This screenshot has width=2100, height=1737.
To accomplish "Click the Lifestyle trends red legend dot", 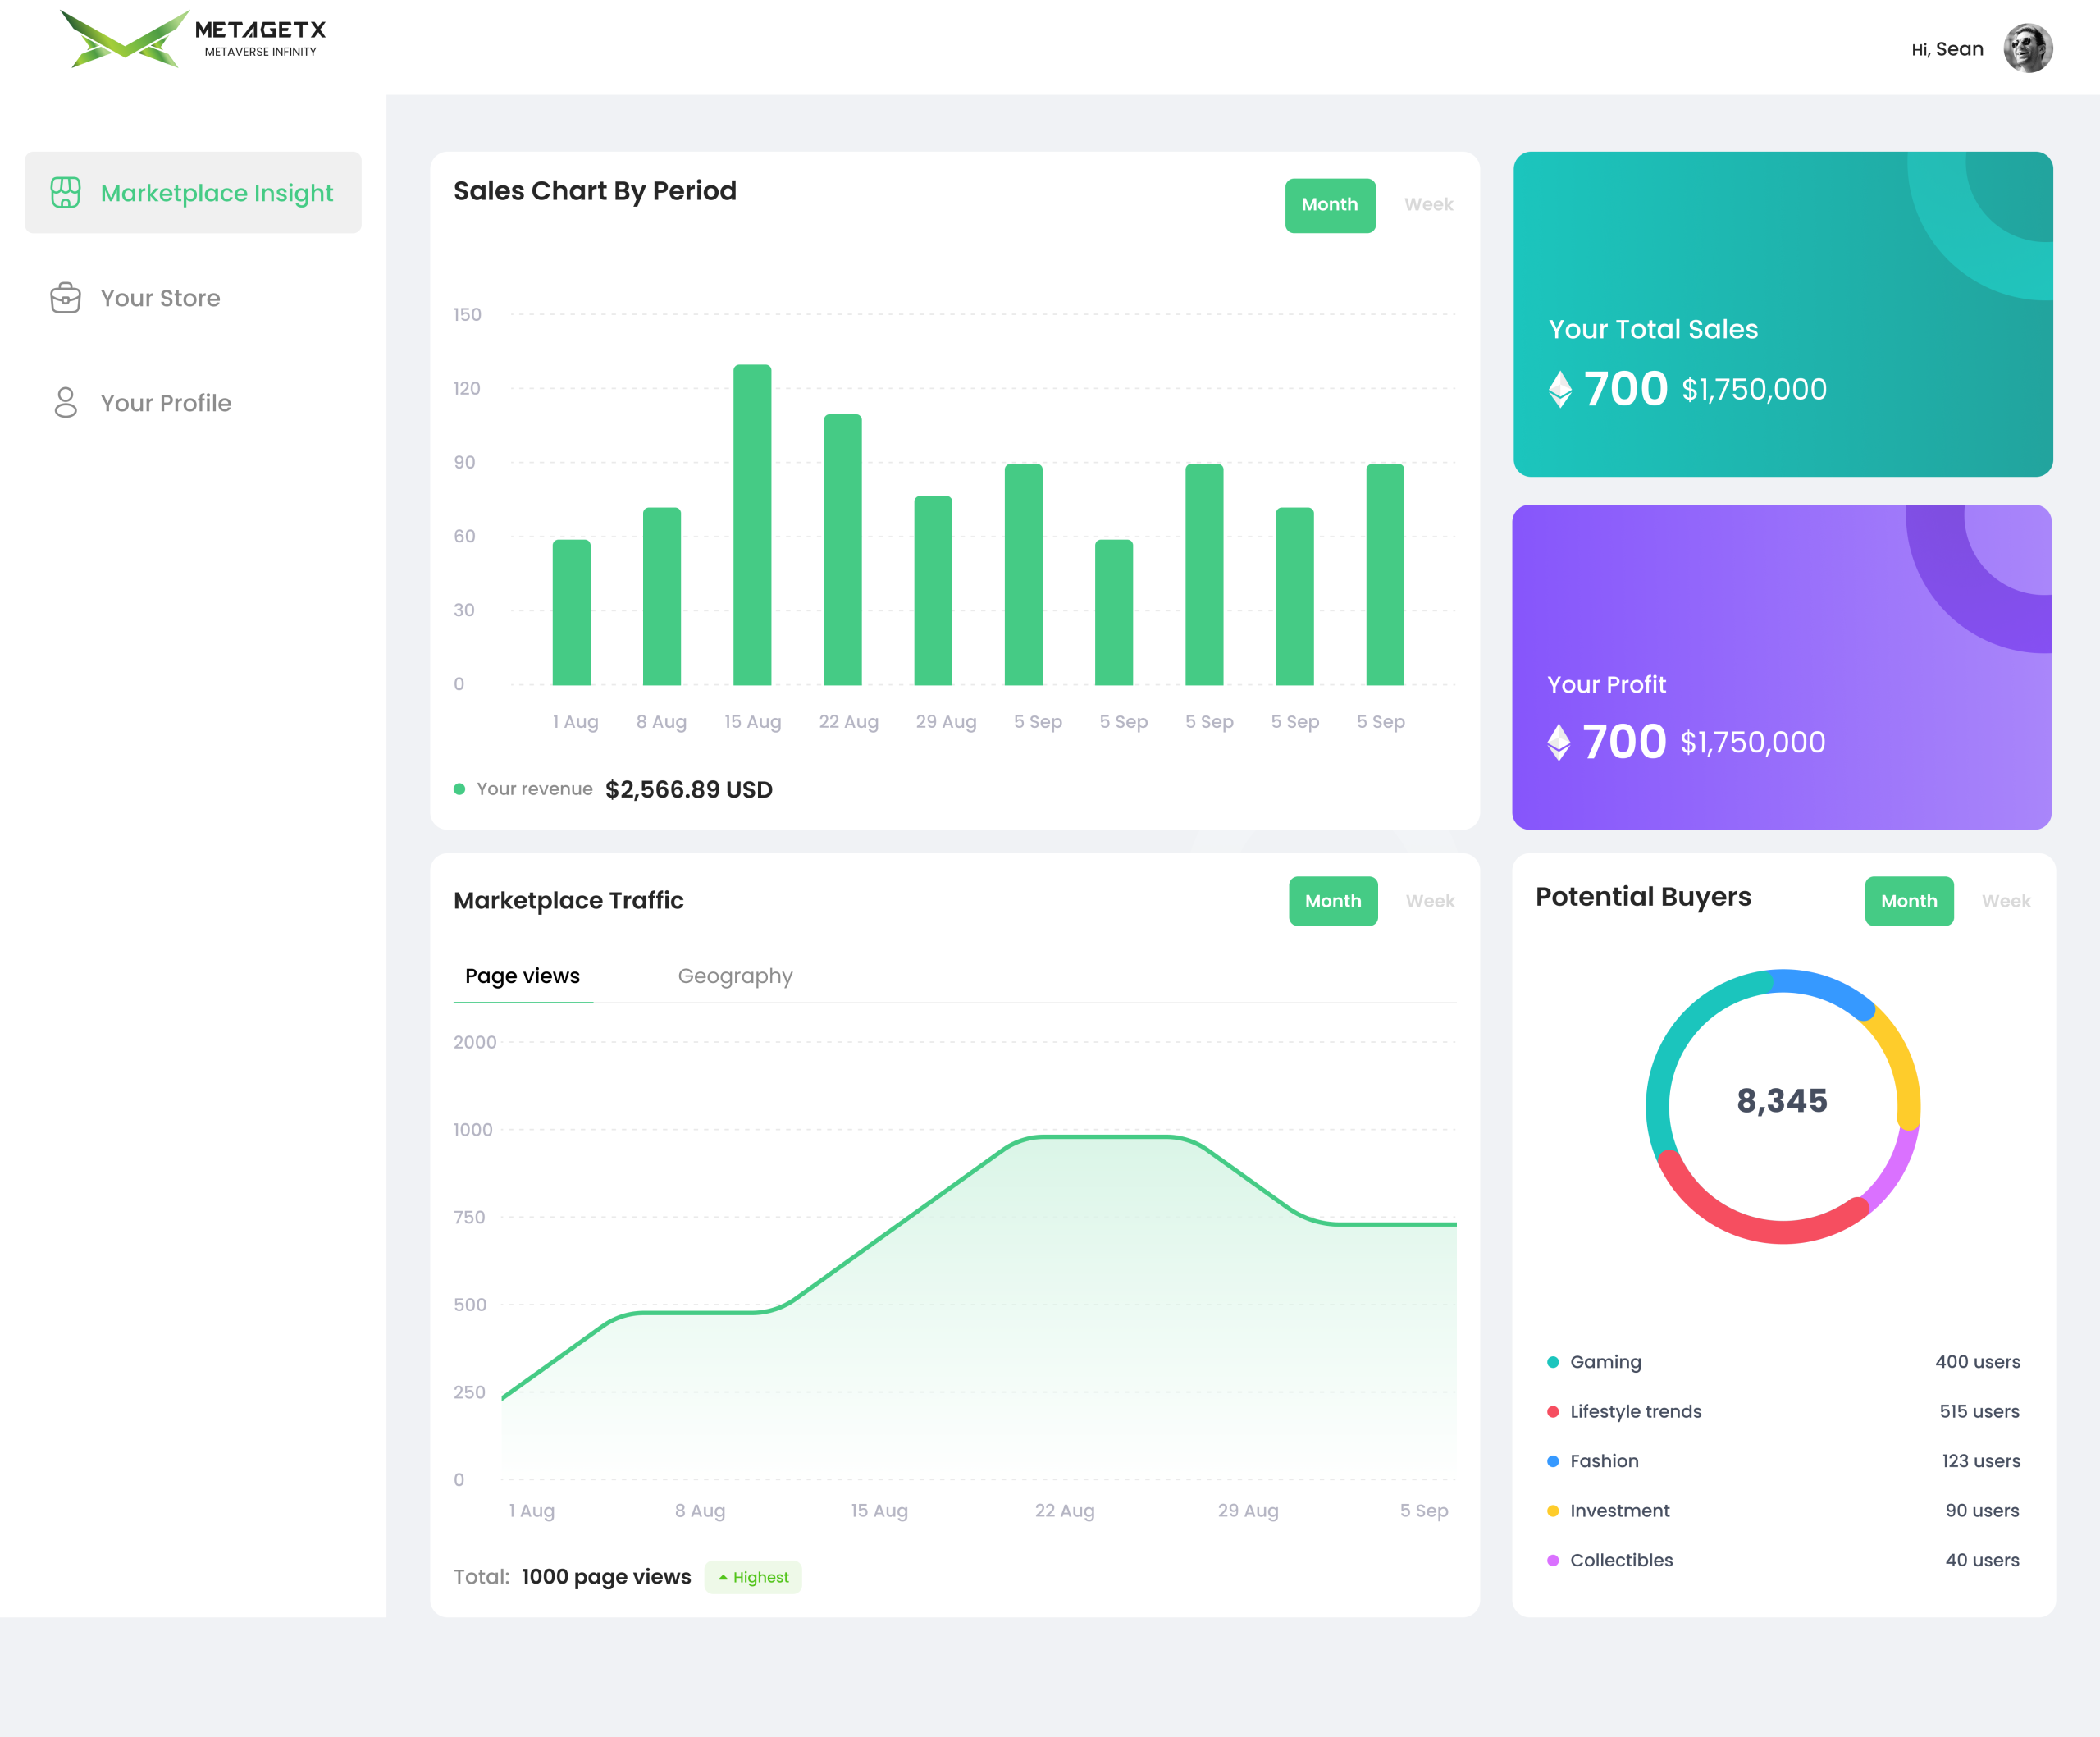I will pos(1553,1412).
